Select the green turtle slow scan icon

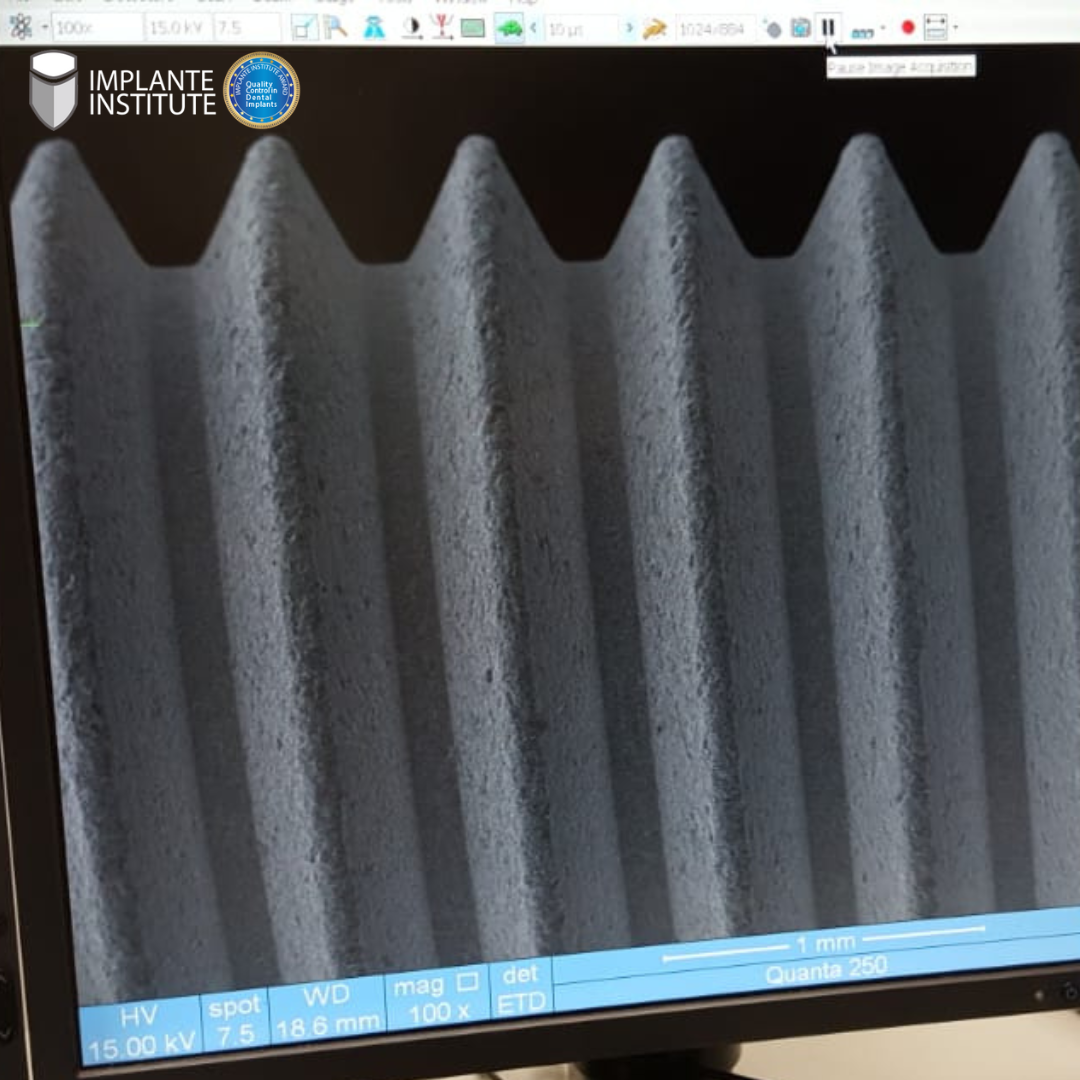tap(510, 27)
